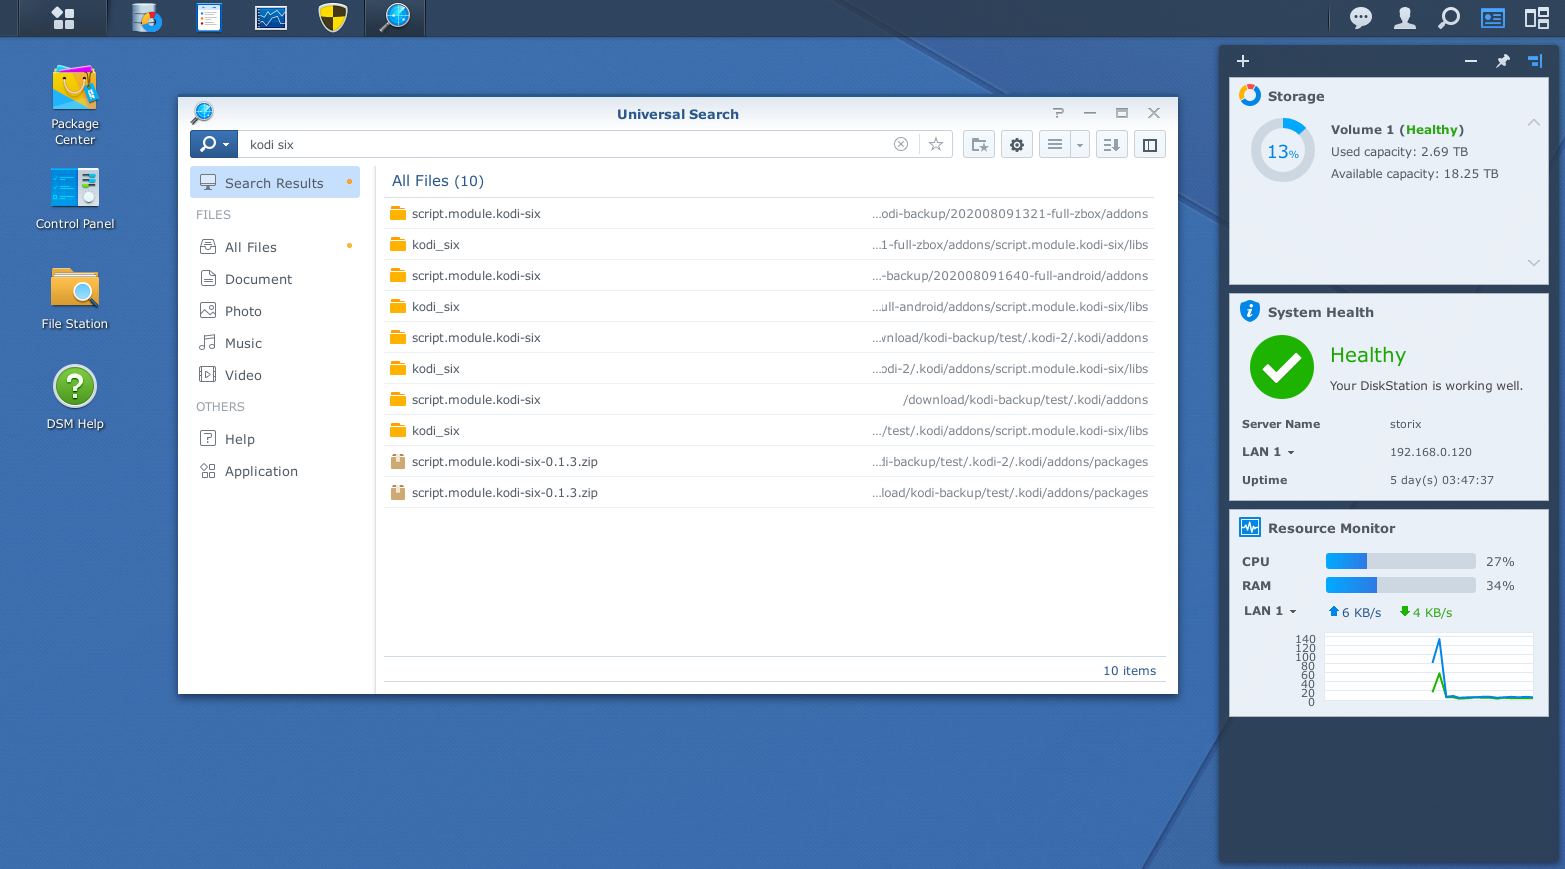Open Storage Manager from the taskbar
This screenshot has height=869, width=1565.
[x=146, y=18]
